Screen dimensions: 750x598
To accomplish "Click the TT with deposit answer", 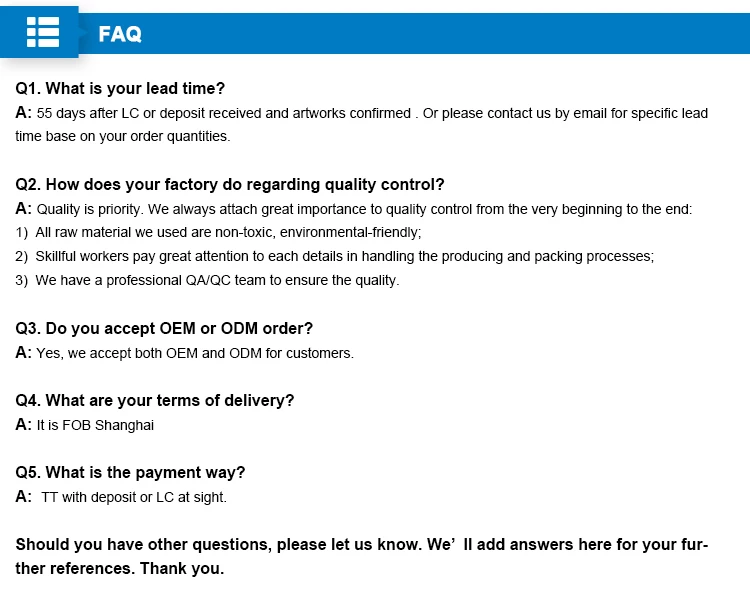I will tap(133, 497).
